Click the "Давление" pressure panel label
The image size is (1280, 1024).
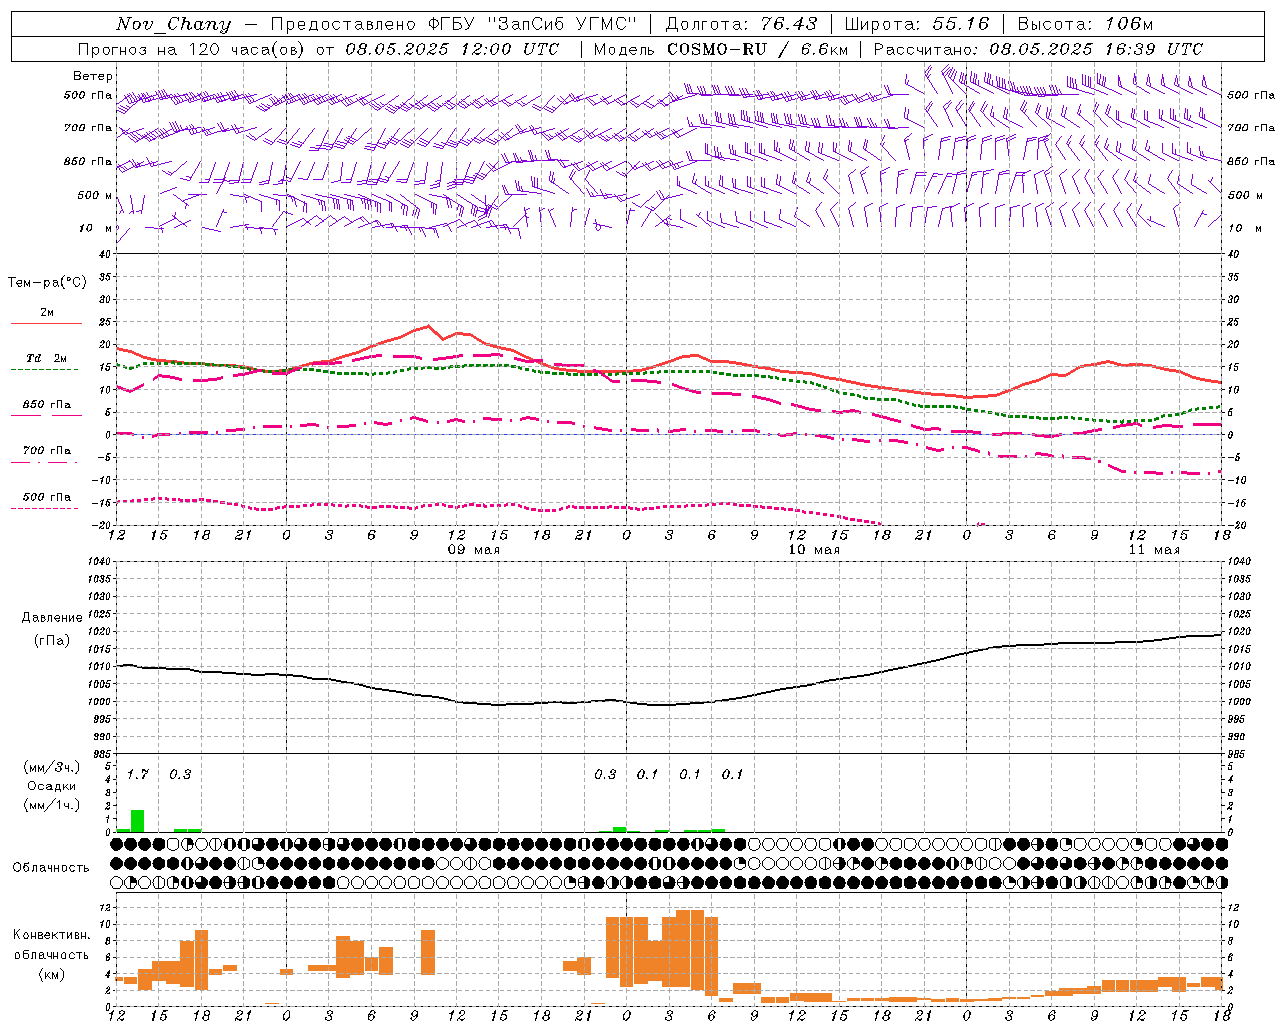[52, 618]
